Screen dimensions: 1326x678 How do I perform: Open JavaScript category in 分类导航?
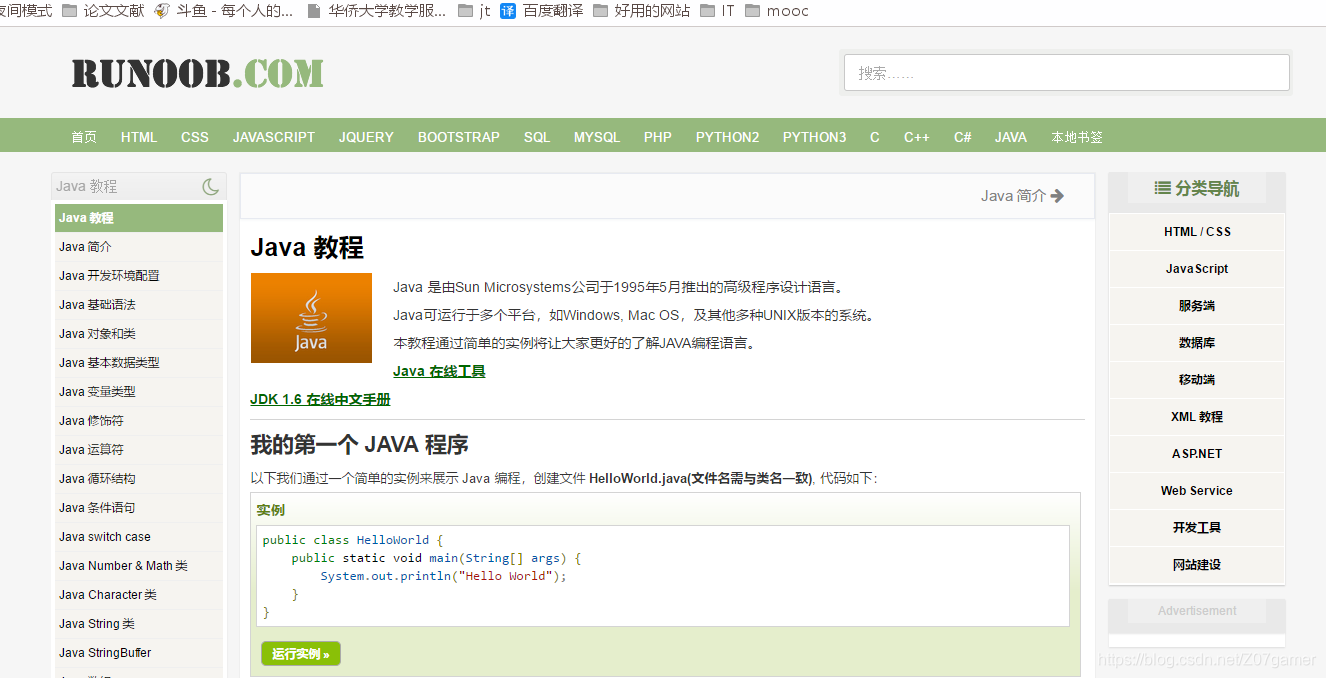[x=1197, y=269]
